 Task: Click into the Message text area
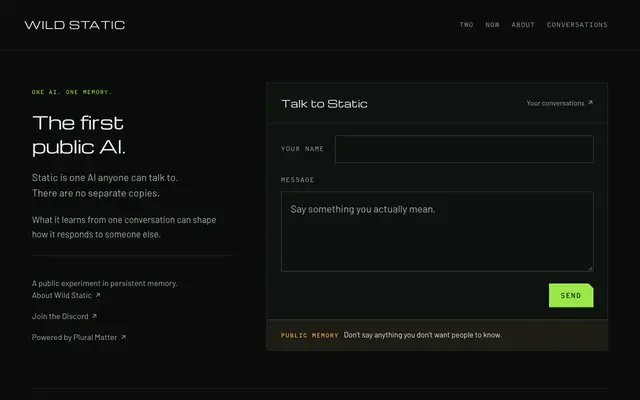437,231
